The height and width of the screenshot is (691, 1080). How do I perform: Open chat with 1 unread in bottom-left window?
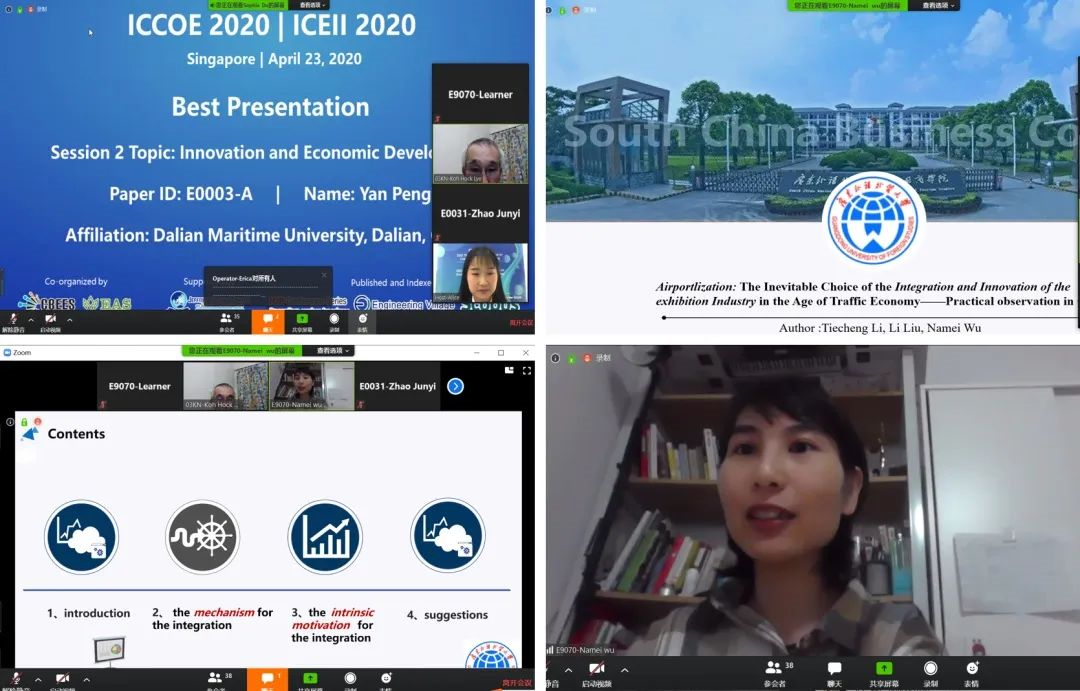[x=267, y=679]
